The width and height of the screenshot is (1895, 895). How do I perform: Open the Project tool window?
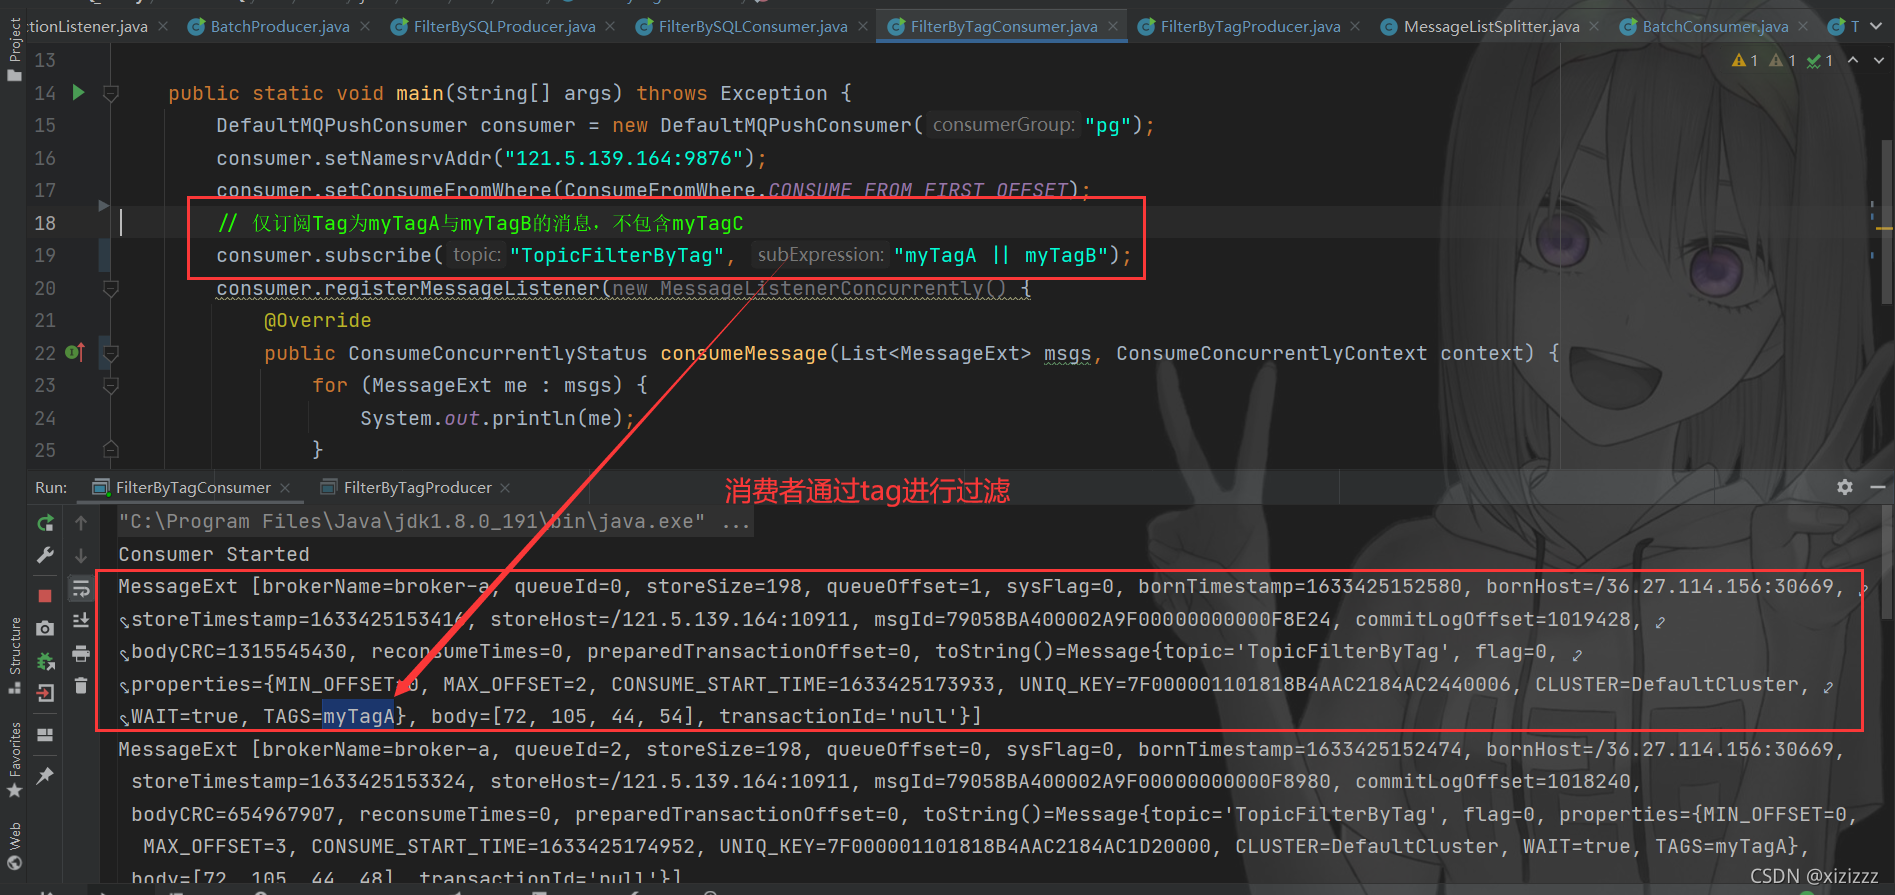[14, 48]
